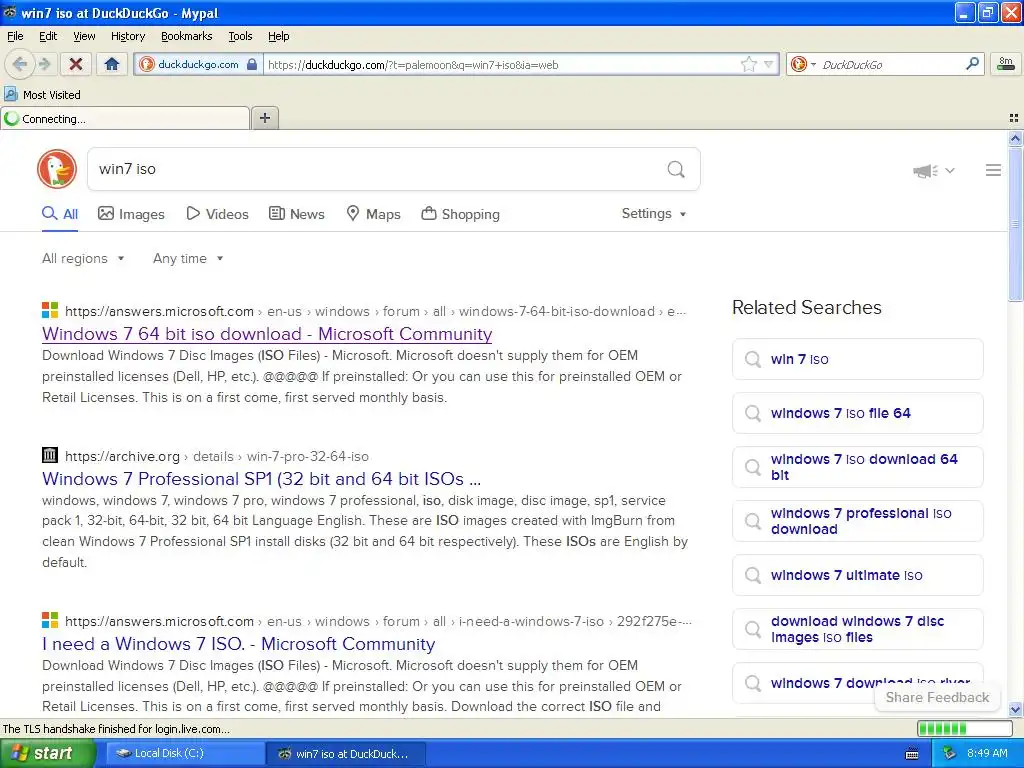Click related search 'win 7 iso'
The image size is (1024, 768).
point(857,359)
